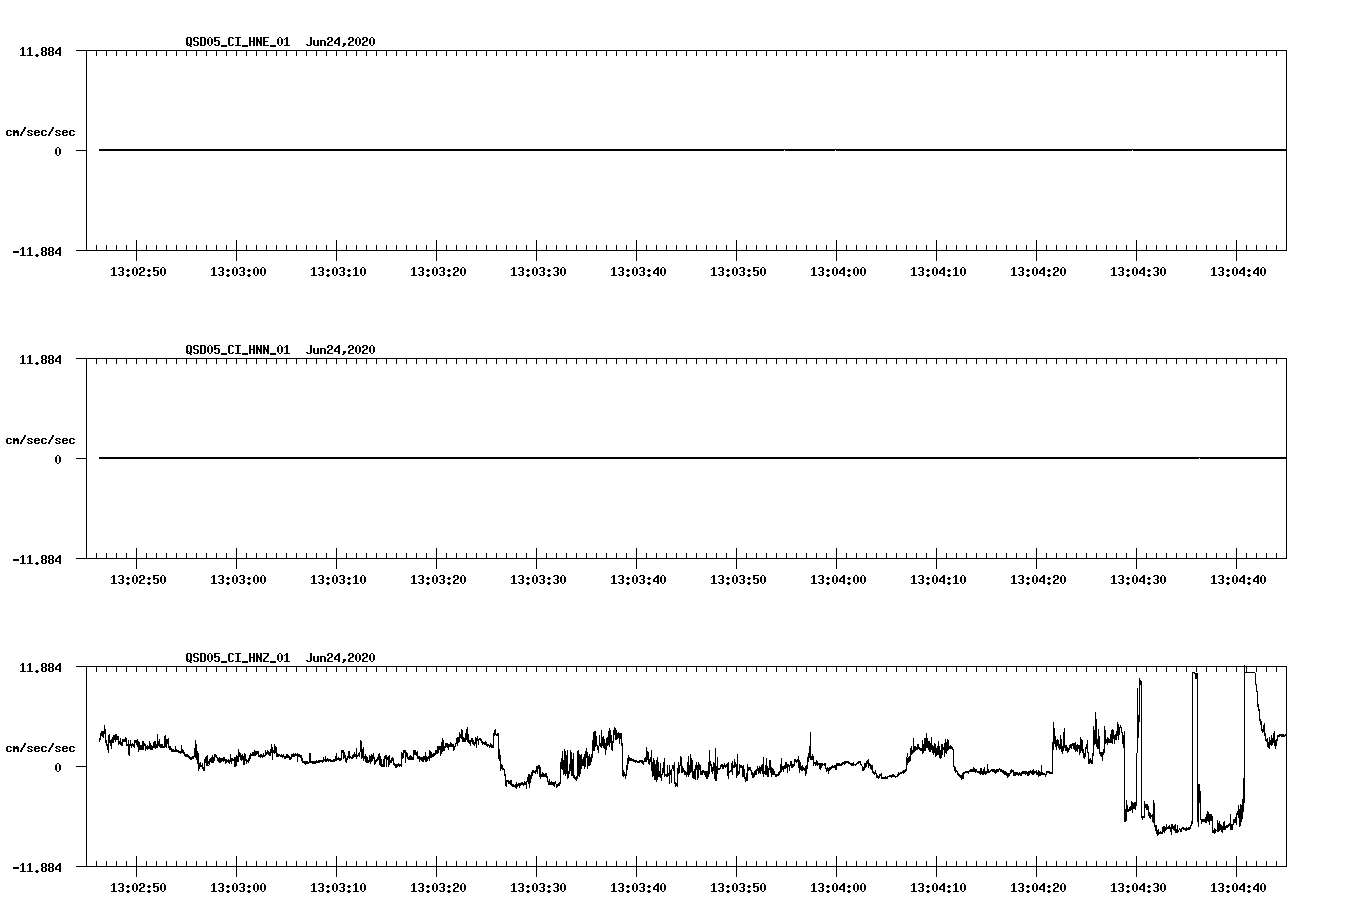Viewport: 1358px width, 924px height.
Task: Click the 13:03:30 time label under HNZ plot
Action: pos(538,888)
